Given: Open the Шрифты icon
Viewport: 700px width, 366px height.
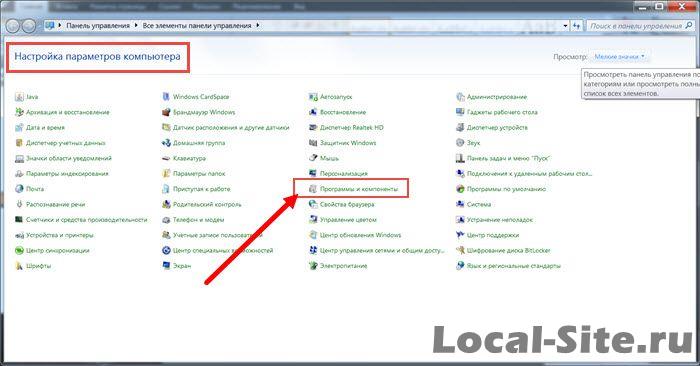Looking at the screenshot, I should (x=19, y=266).
